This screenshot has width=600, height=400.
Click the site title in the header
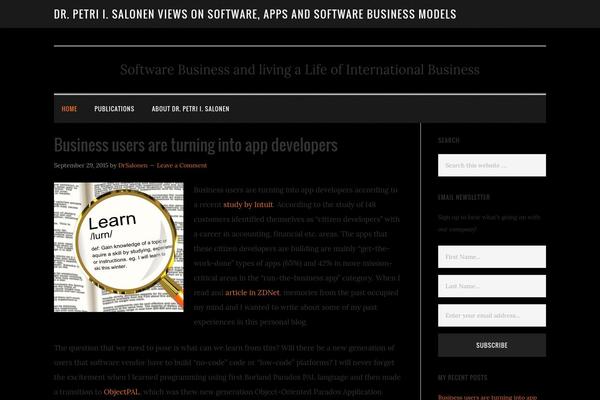point(255,14)
